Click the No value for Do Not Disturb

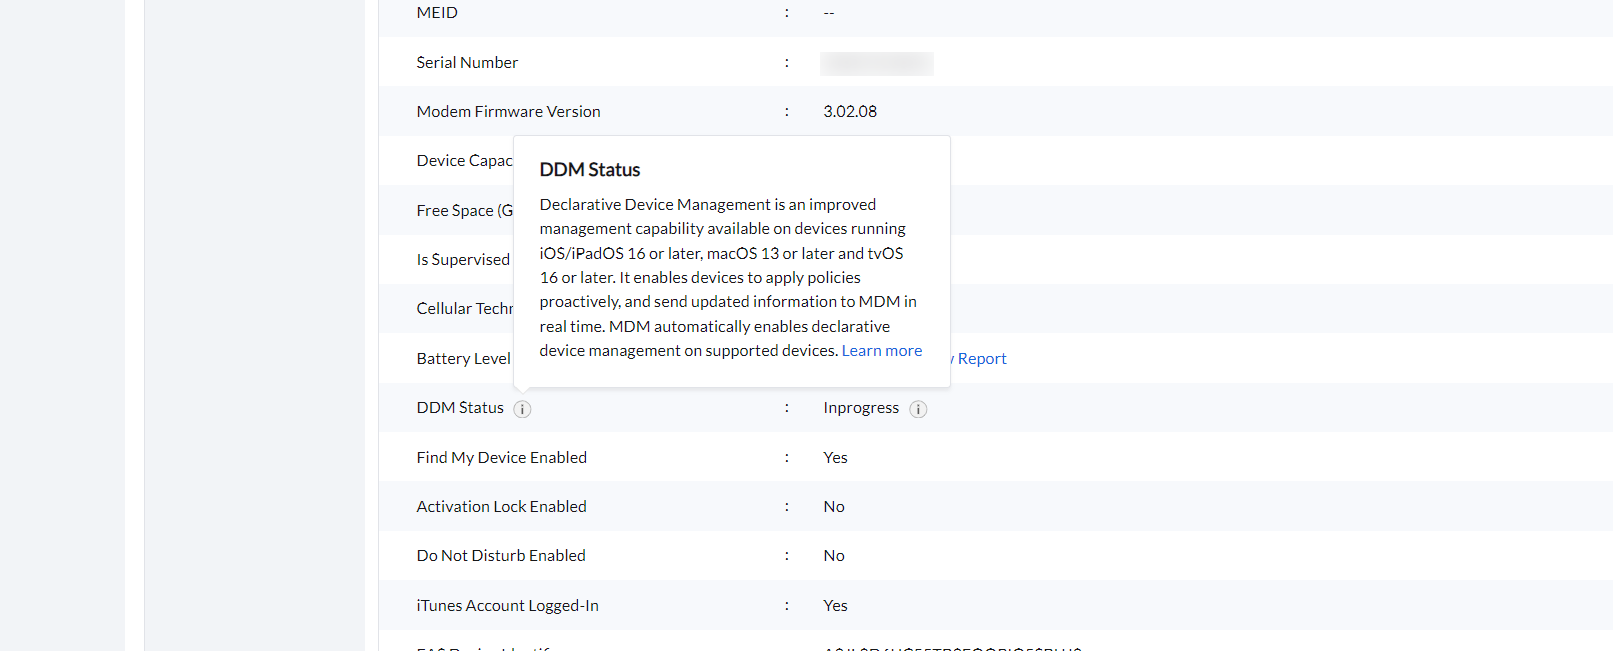click(833, 556)
